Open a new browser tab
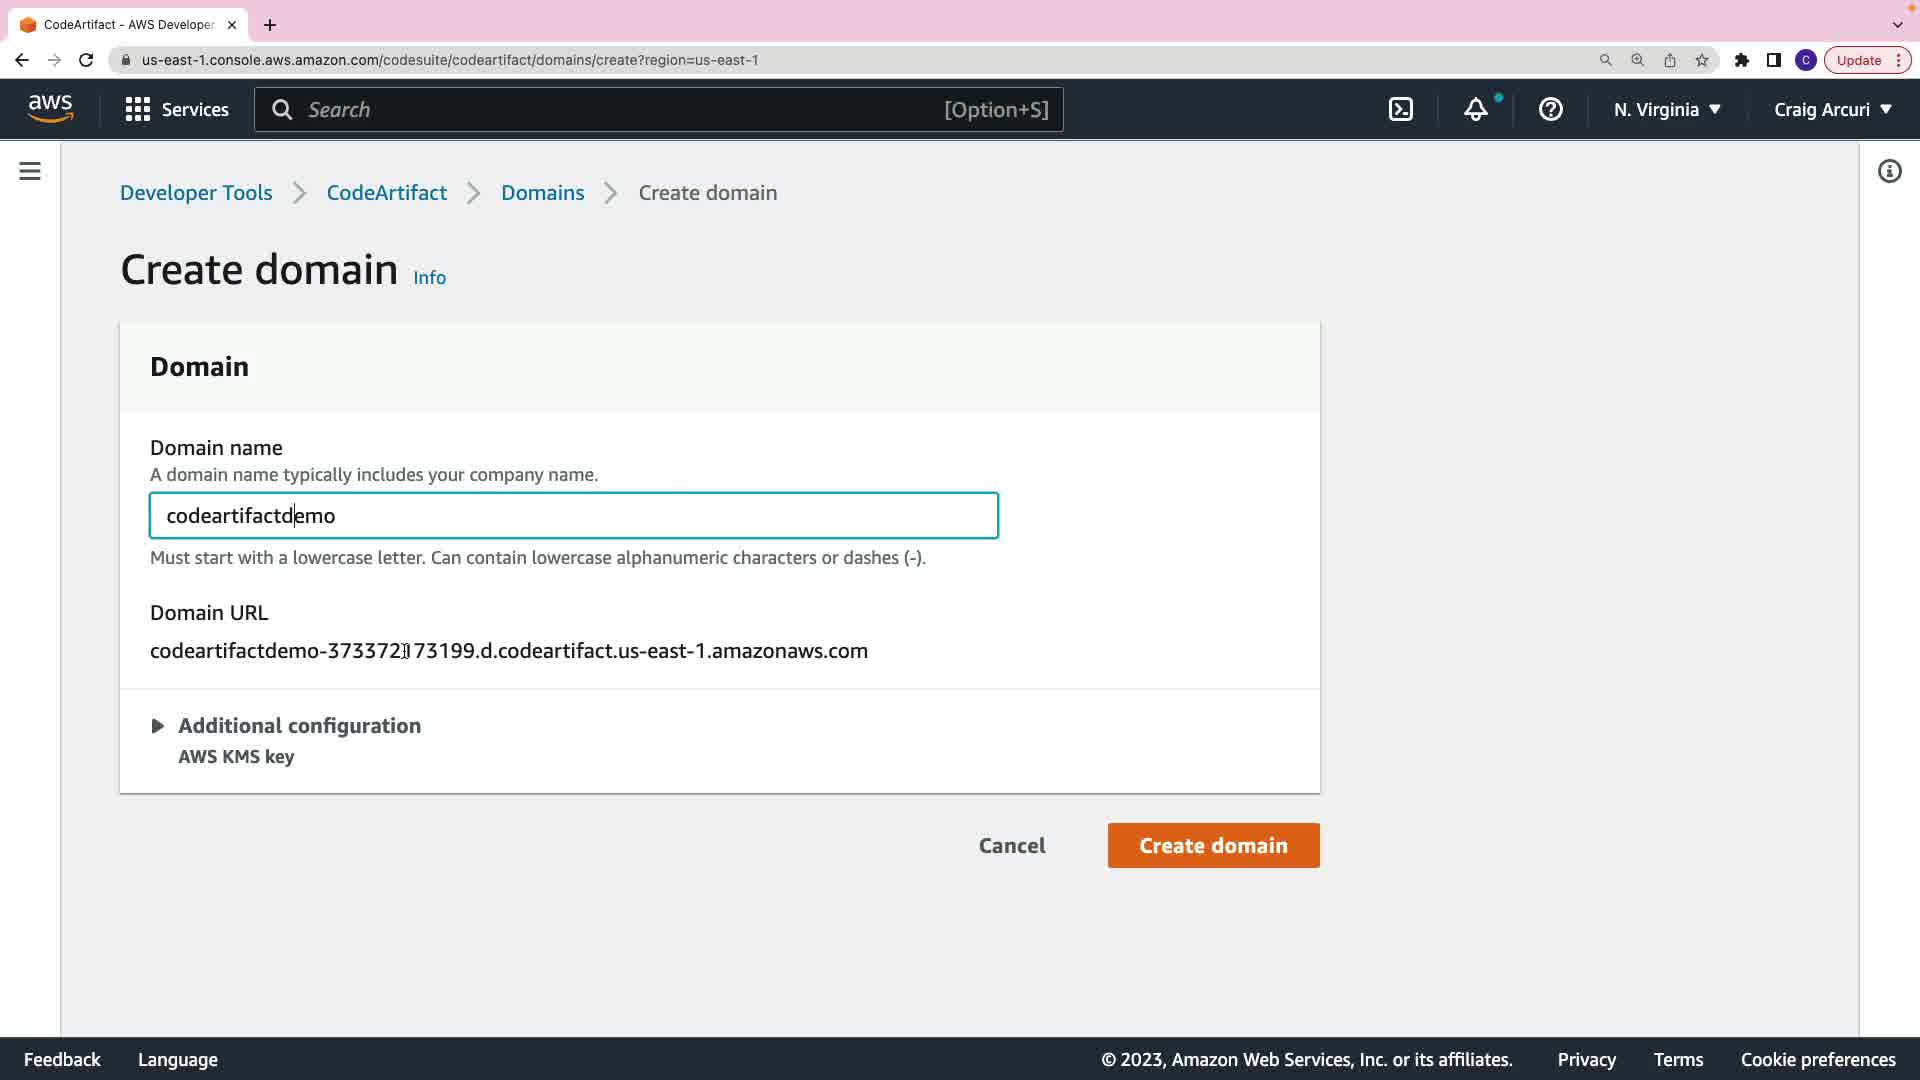1920x1080 pixels. tap(270, 25)
